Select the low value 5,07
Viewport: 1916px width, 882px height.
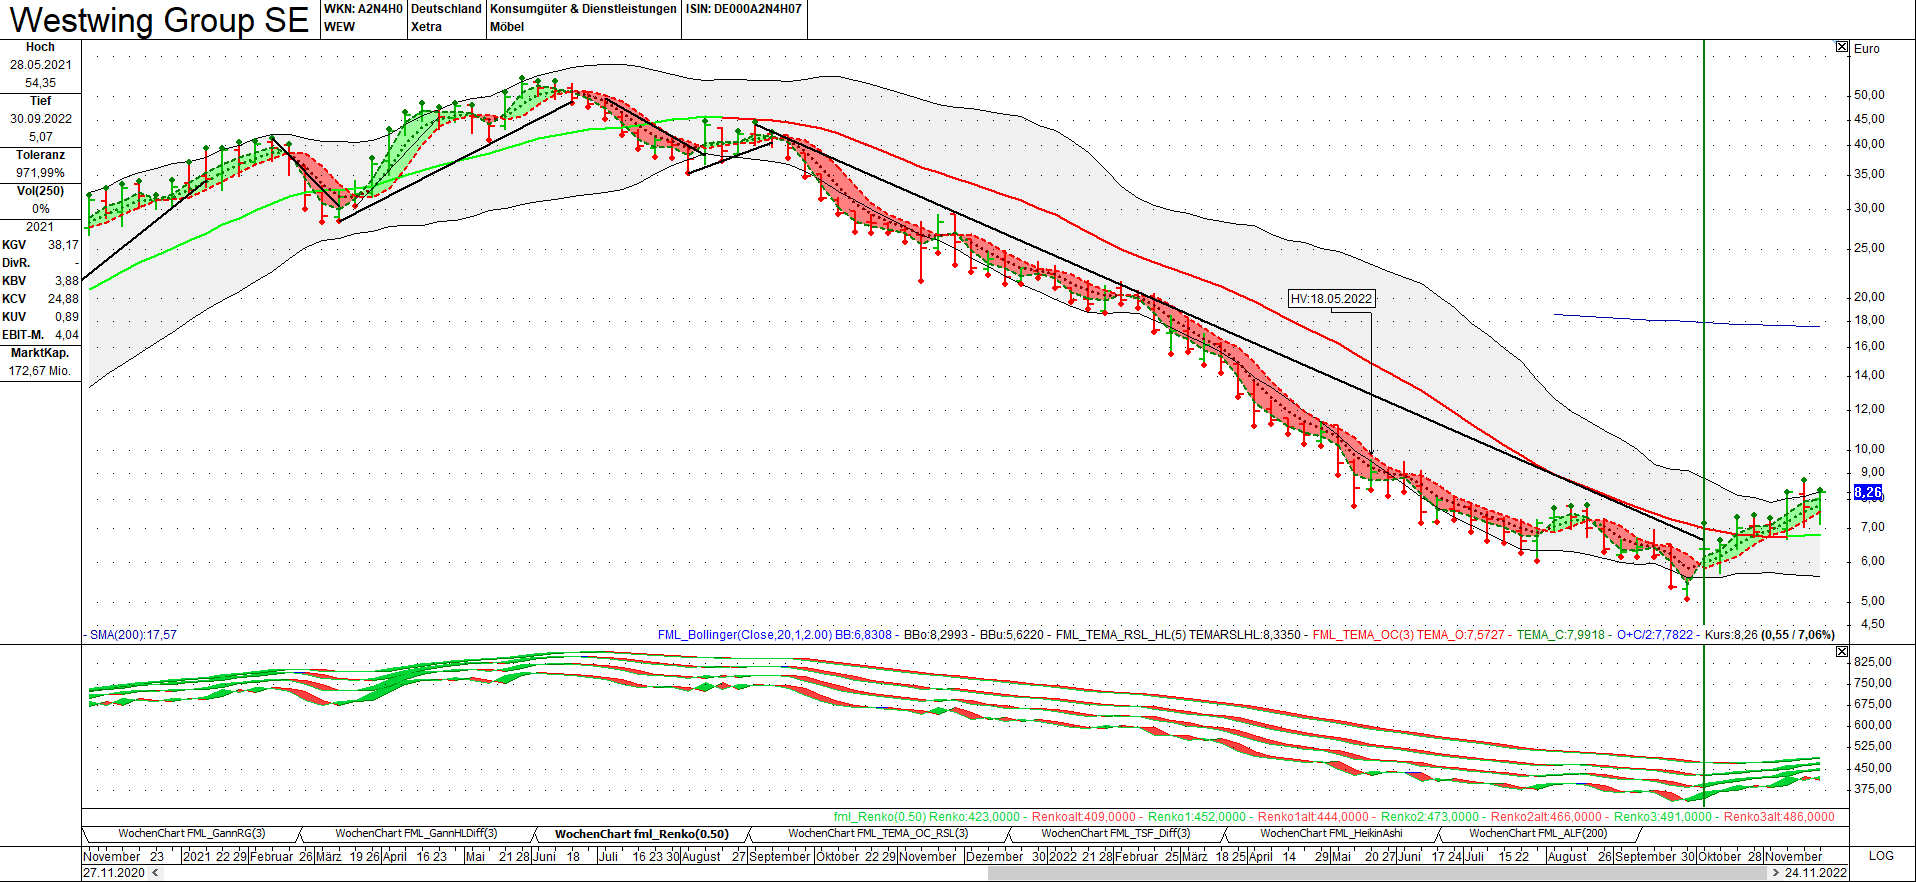tap(40, 137)
